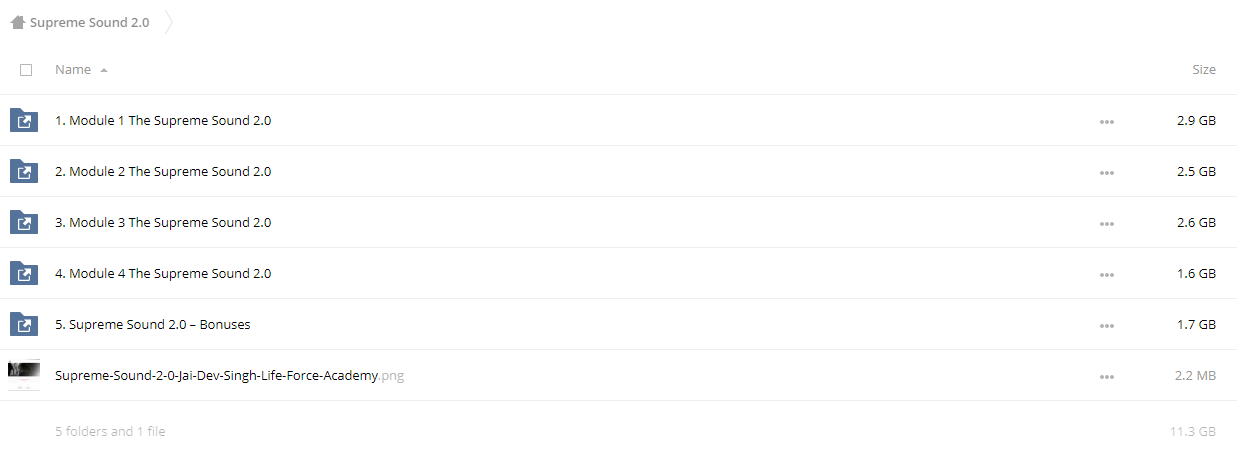Open more options for Module 4 row
This screenshot has width=1237, height=469.
click(1106, 275)
